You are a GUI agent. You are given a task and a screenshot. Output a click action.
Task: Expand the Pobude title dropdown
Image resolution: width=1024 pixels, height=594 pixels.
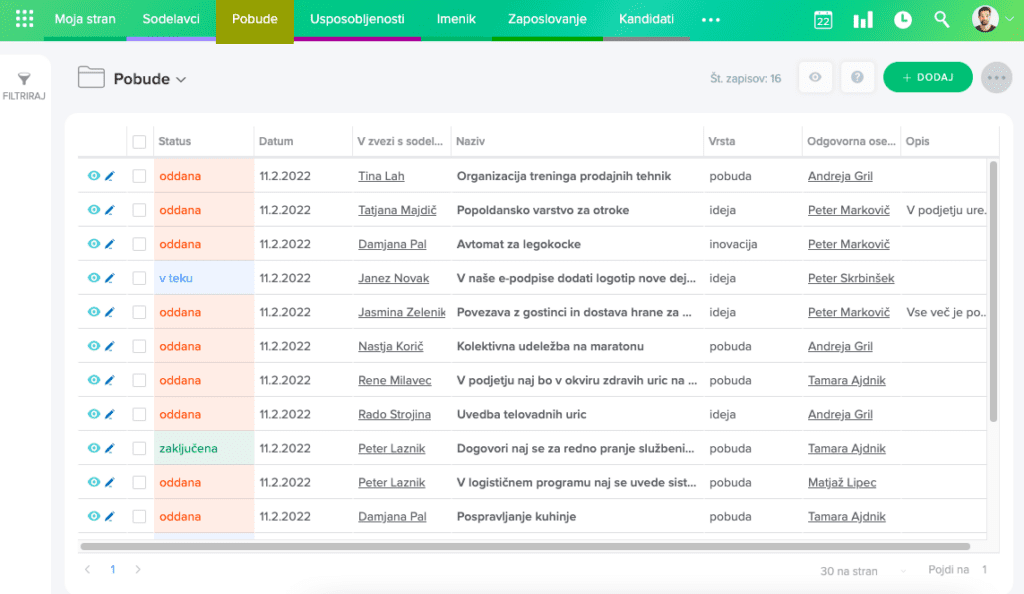click(181, 80)
